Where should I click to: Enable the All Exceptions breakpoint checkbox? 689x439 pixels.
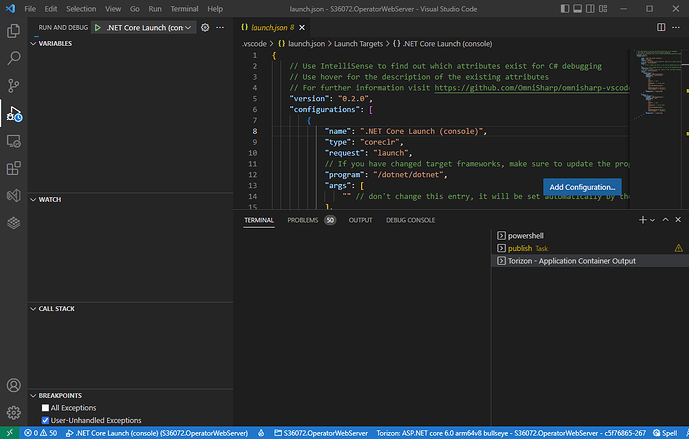tap(46, 408)
